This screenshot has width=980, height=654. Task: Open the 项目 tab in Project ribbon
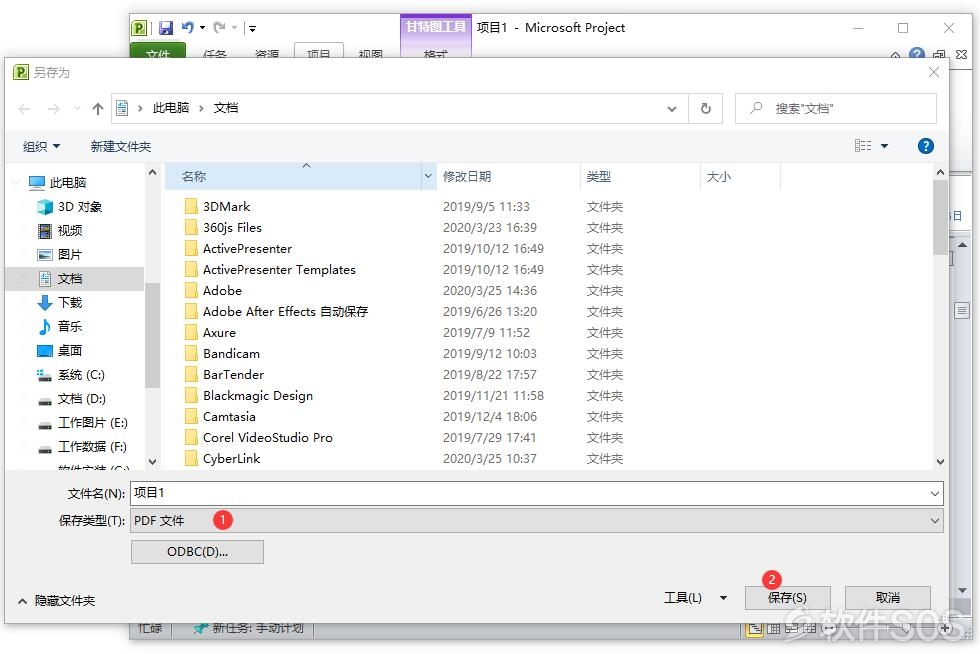click(x=318, y=51)
